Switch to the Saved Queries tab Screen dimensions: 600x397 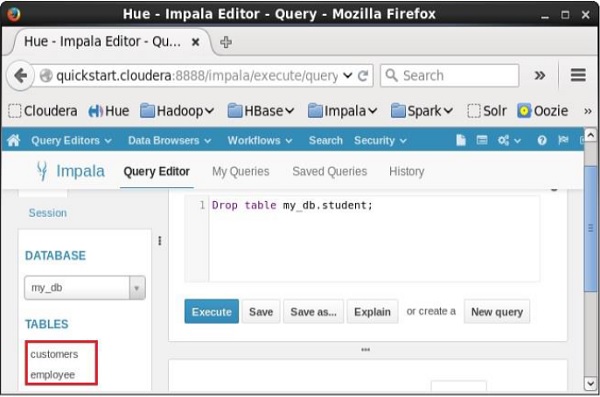click(329, 172)
